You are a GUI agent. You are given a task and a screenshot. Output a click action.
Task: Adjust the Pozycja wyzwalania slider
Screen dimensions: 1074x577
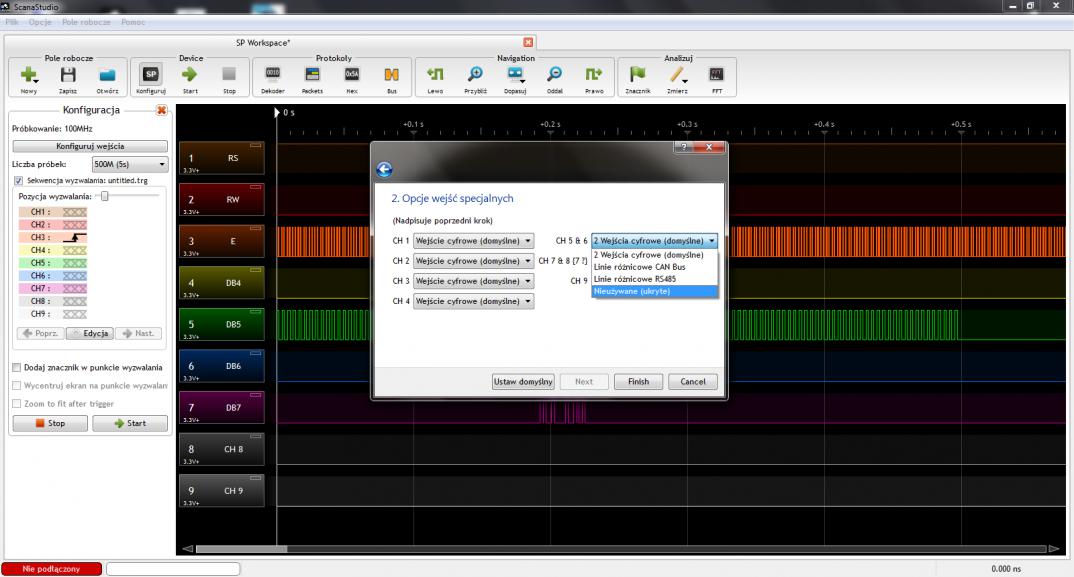pyautogui.click(x=104, y=197)
